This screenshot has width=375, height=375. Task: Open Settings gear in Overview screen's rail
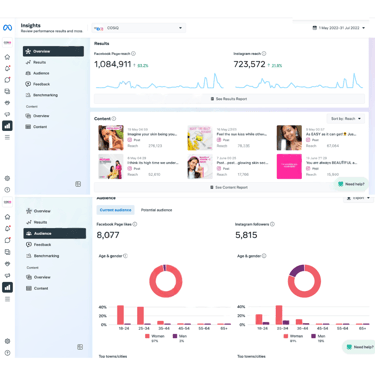coord(7,178)
